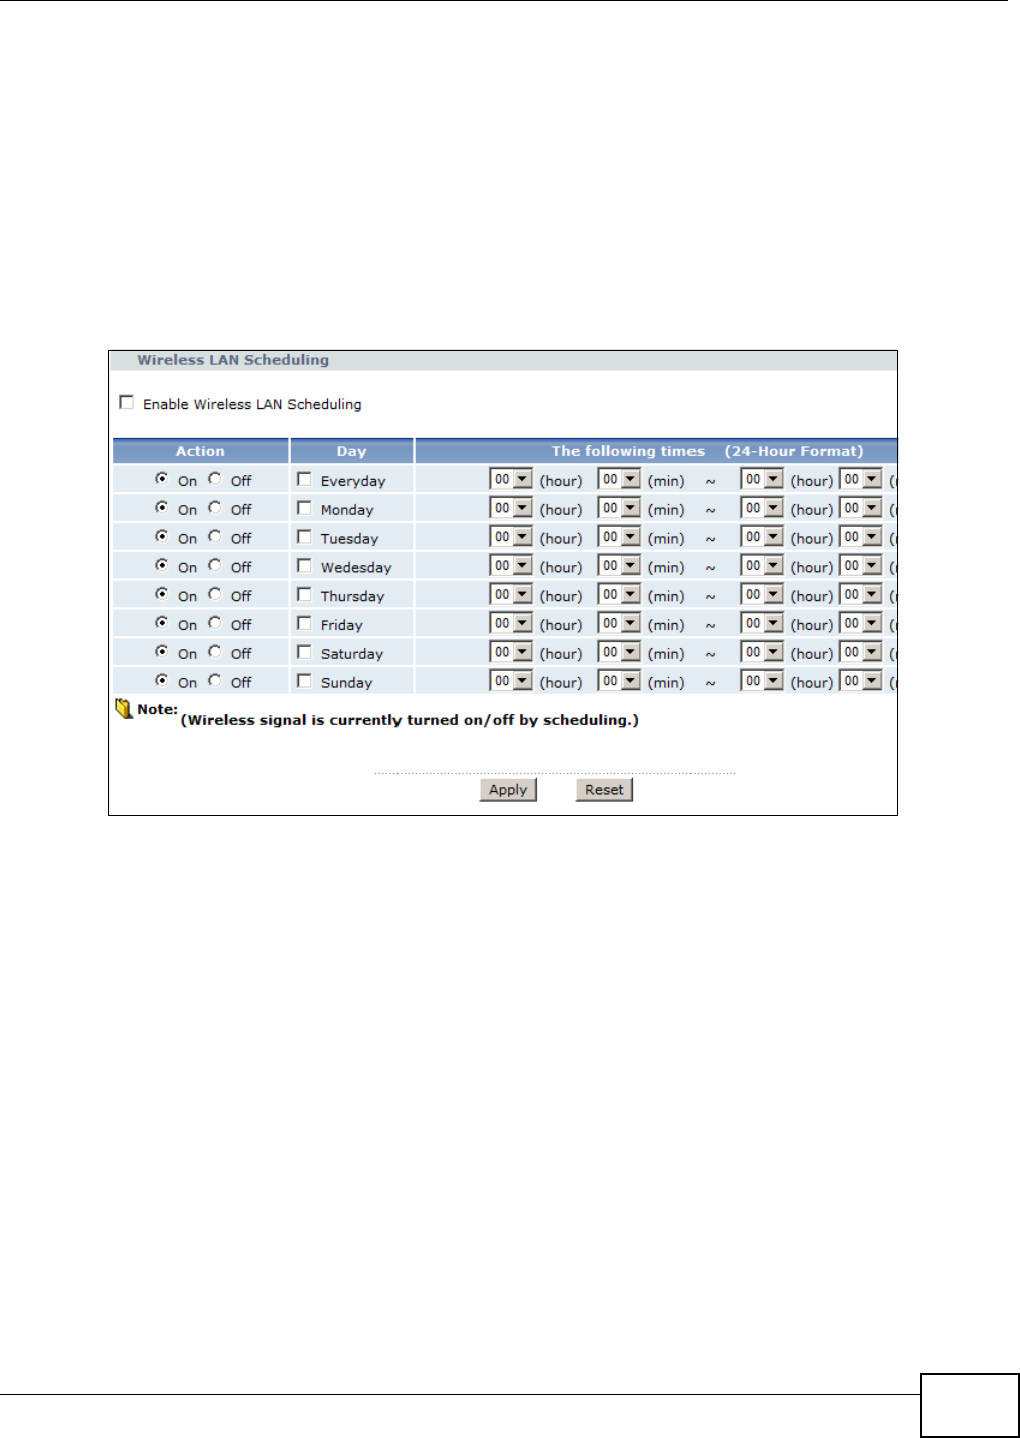Open Everyday start minute dropdown
Image resolution: width=1020 pixels, height=1438 pixels.
coord(619,480)
